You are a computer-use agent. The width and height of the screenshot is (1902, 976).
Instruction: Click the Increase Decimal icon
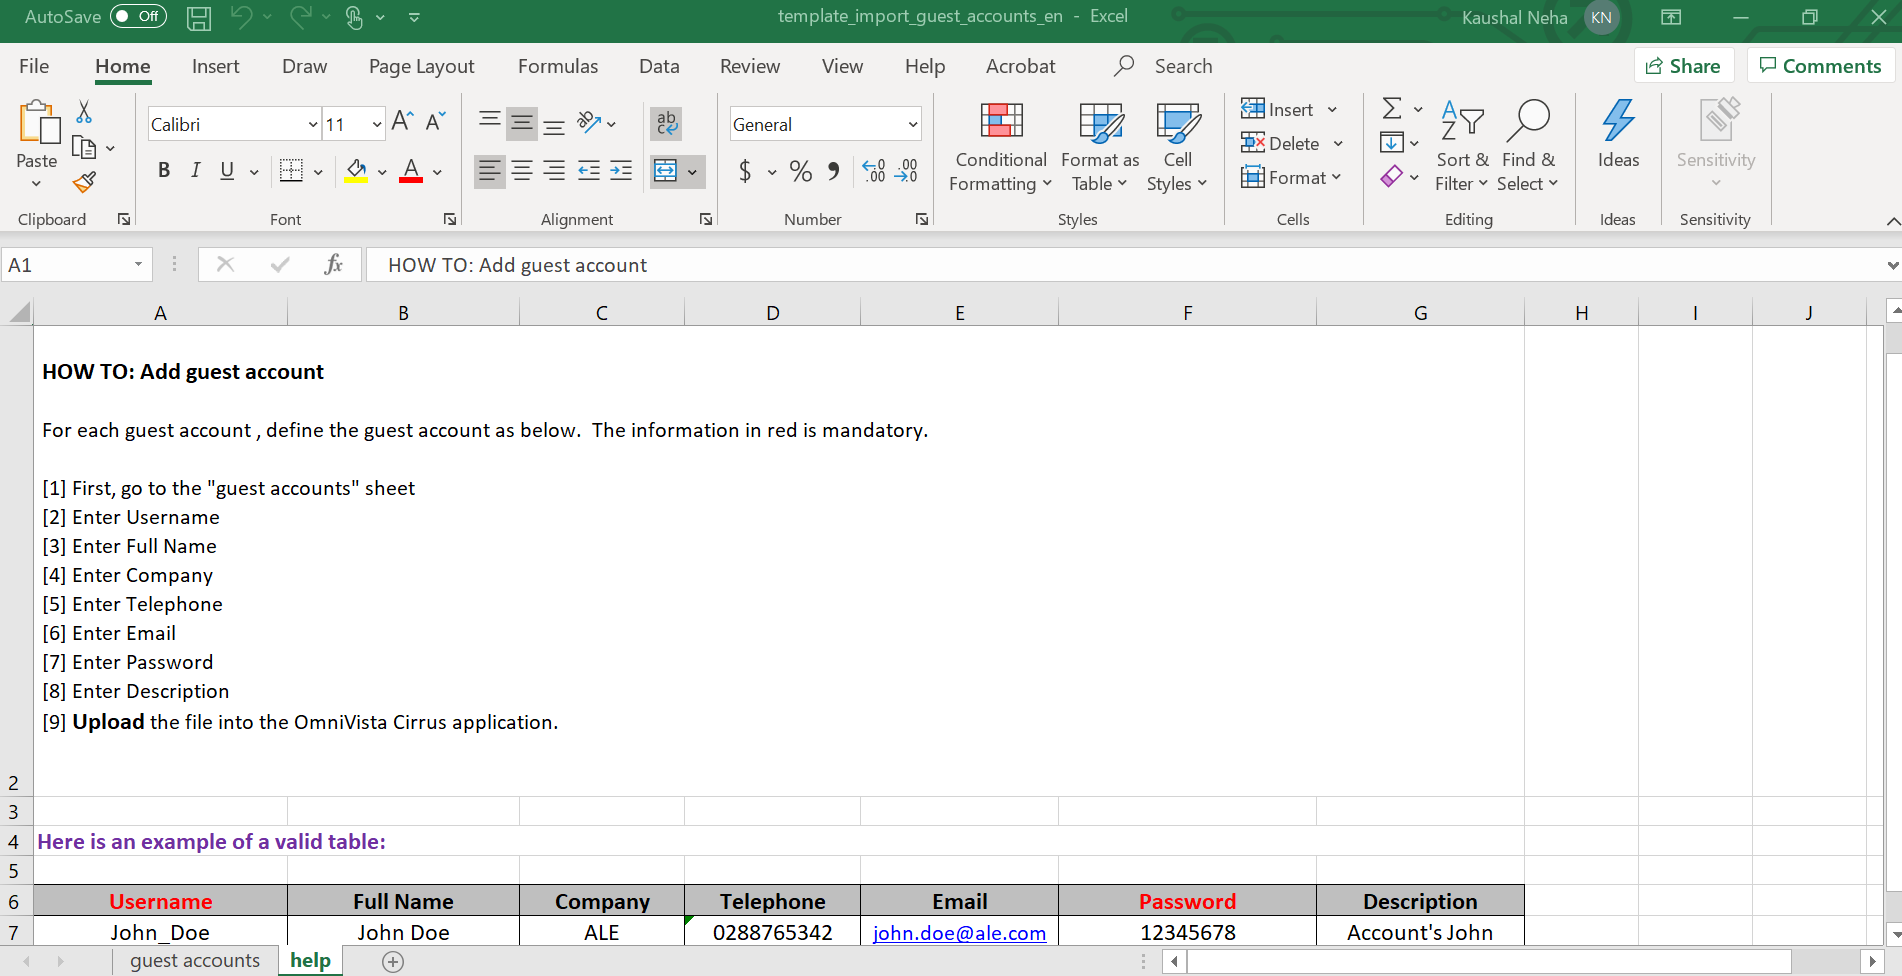coord(873,172)
